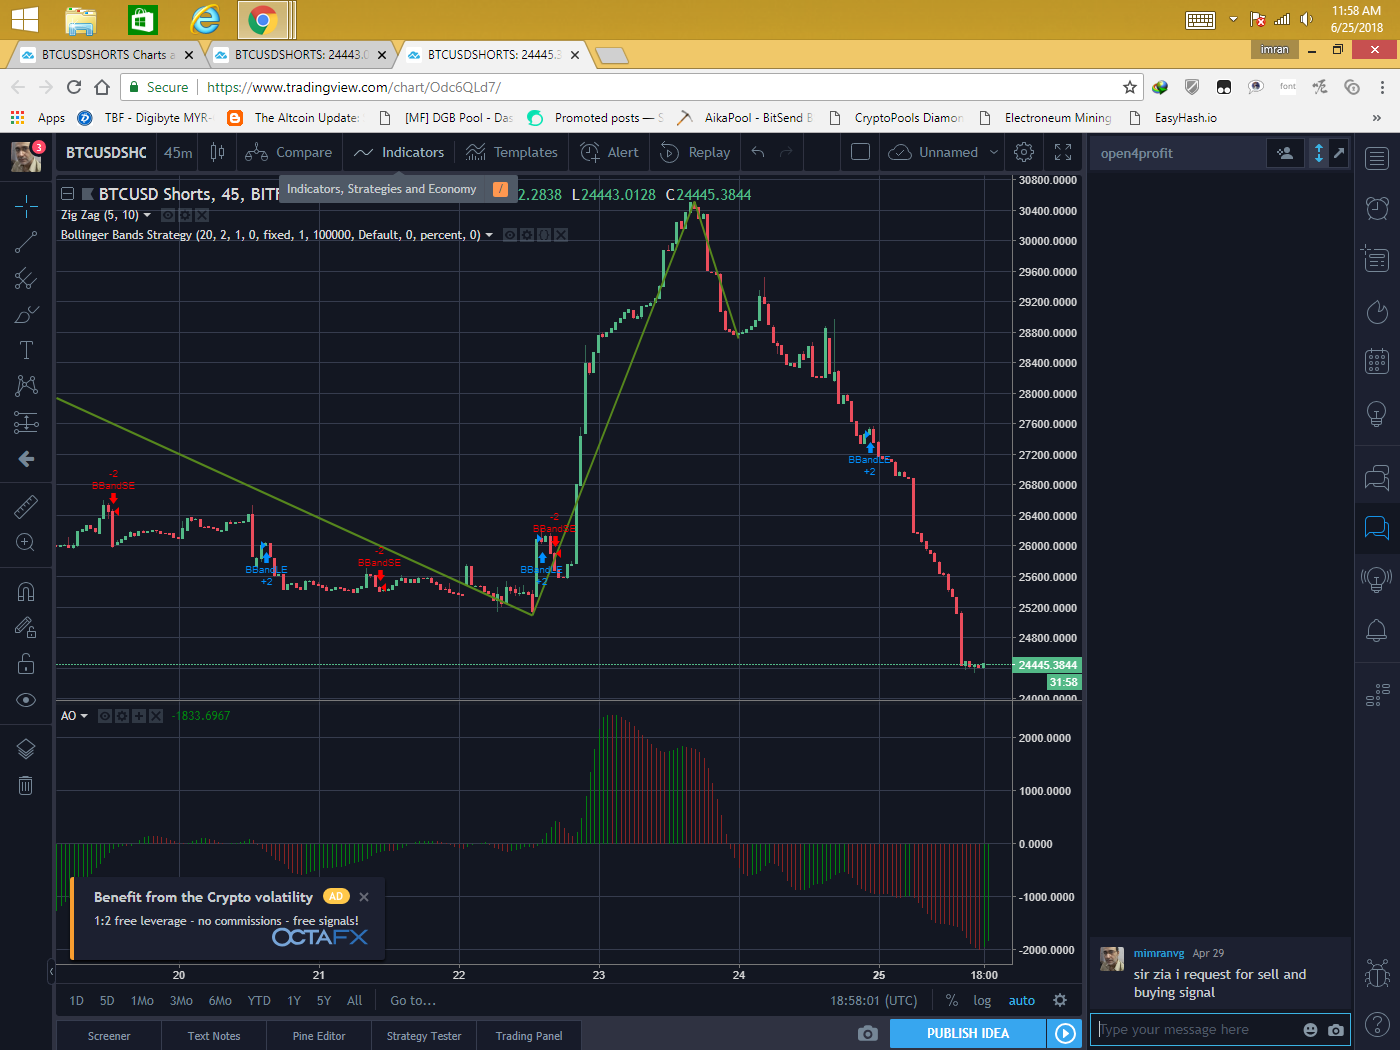Hide the AO indicator eye
The image size is (1400, 1050).
click(x=105, y=716)
